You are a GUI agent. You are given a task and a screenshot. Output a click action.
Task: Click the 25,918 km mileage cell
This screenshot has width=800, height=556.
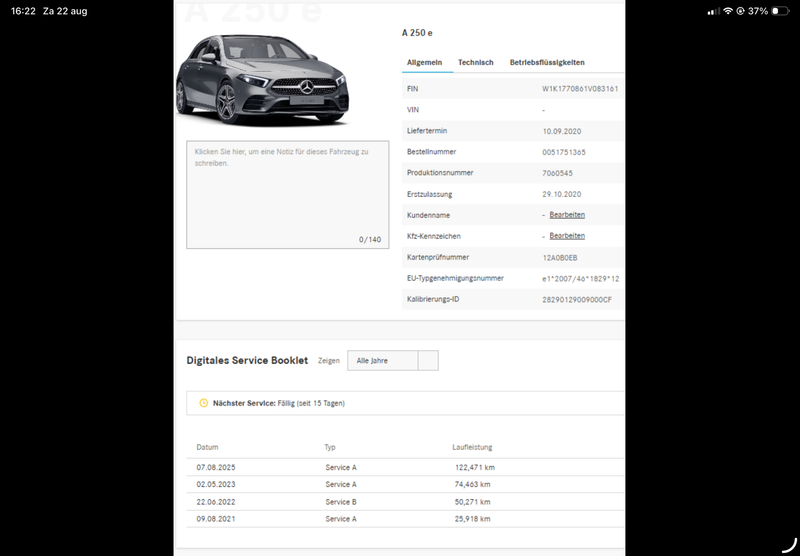click(472, 519)
